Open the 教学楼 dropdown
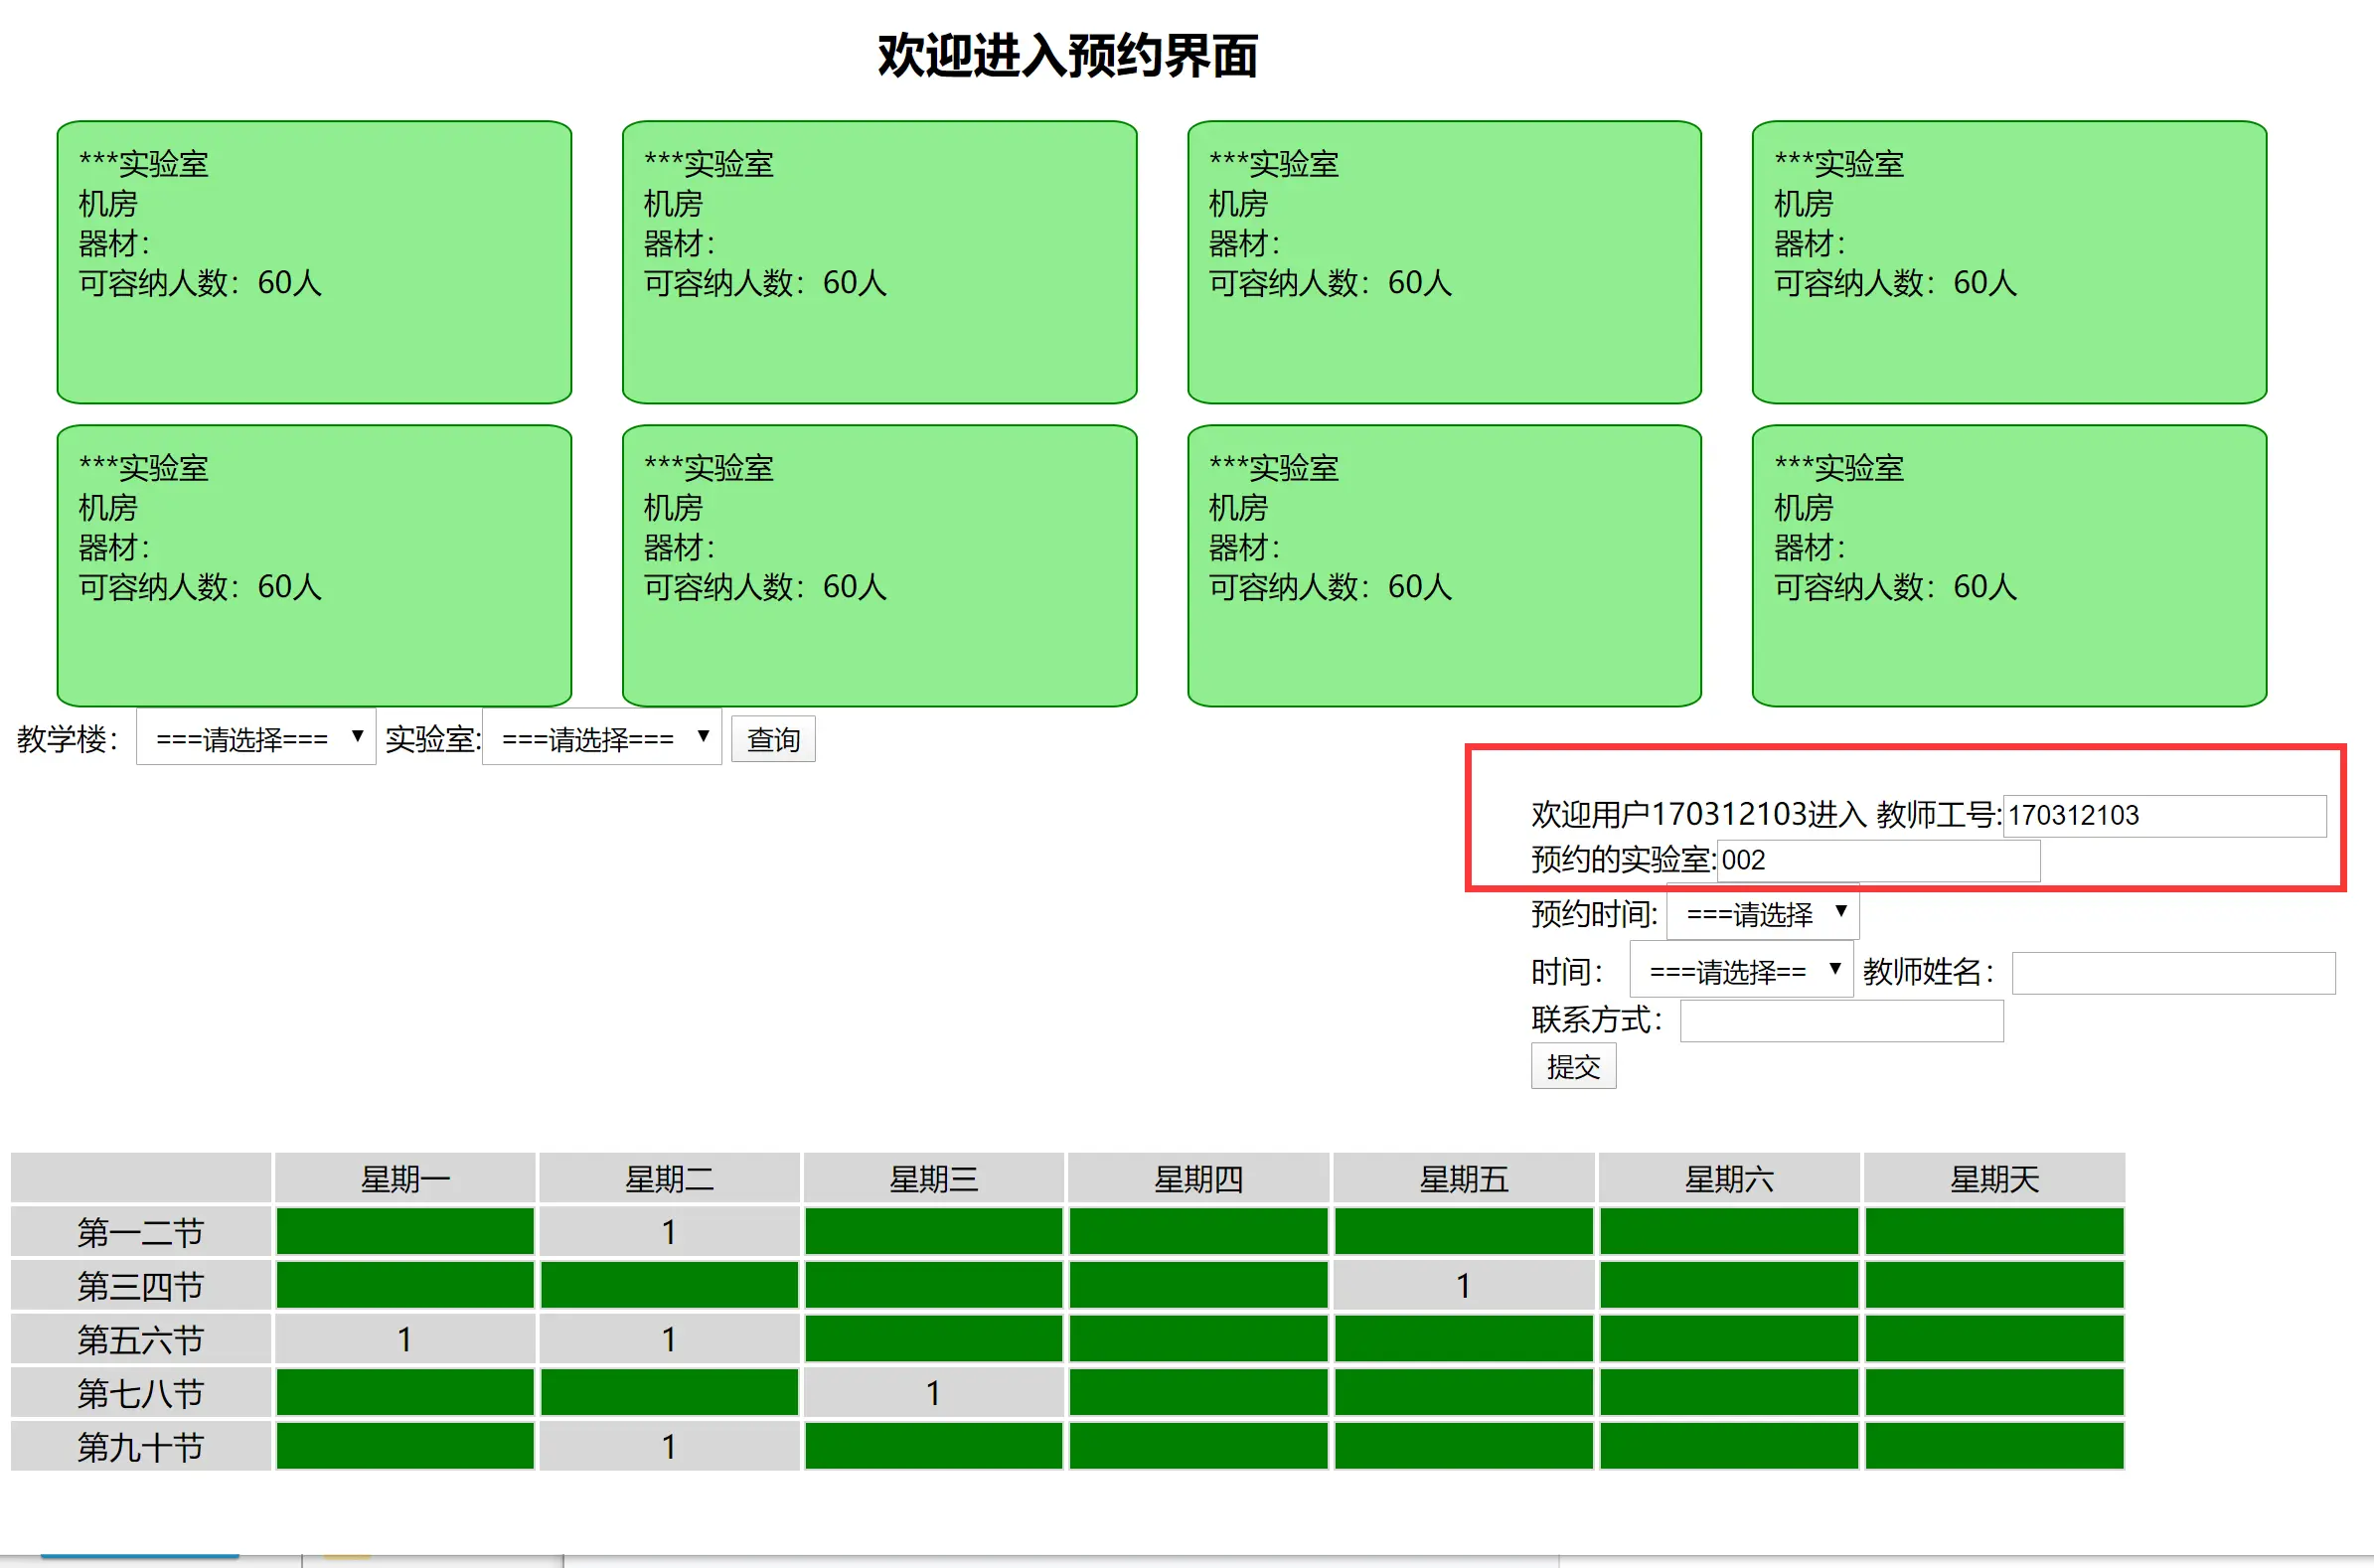Screen dimensions: 2374x1568 pos(255,738)
